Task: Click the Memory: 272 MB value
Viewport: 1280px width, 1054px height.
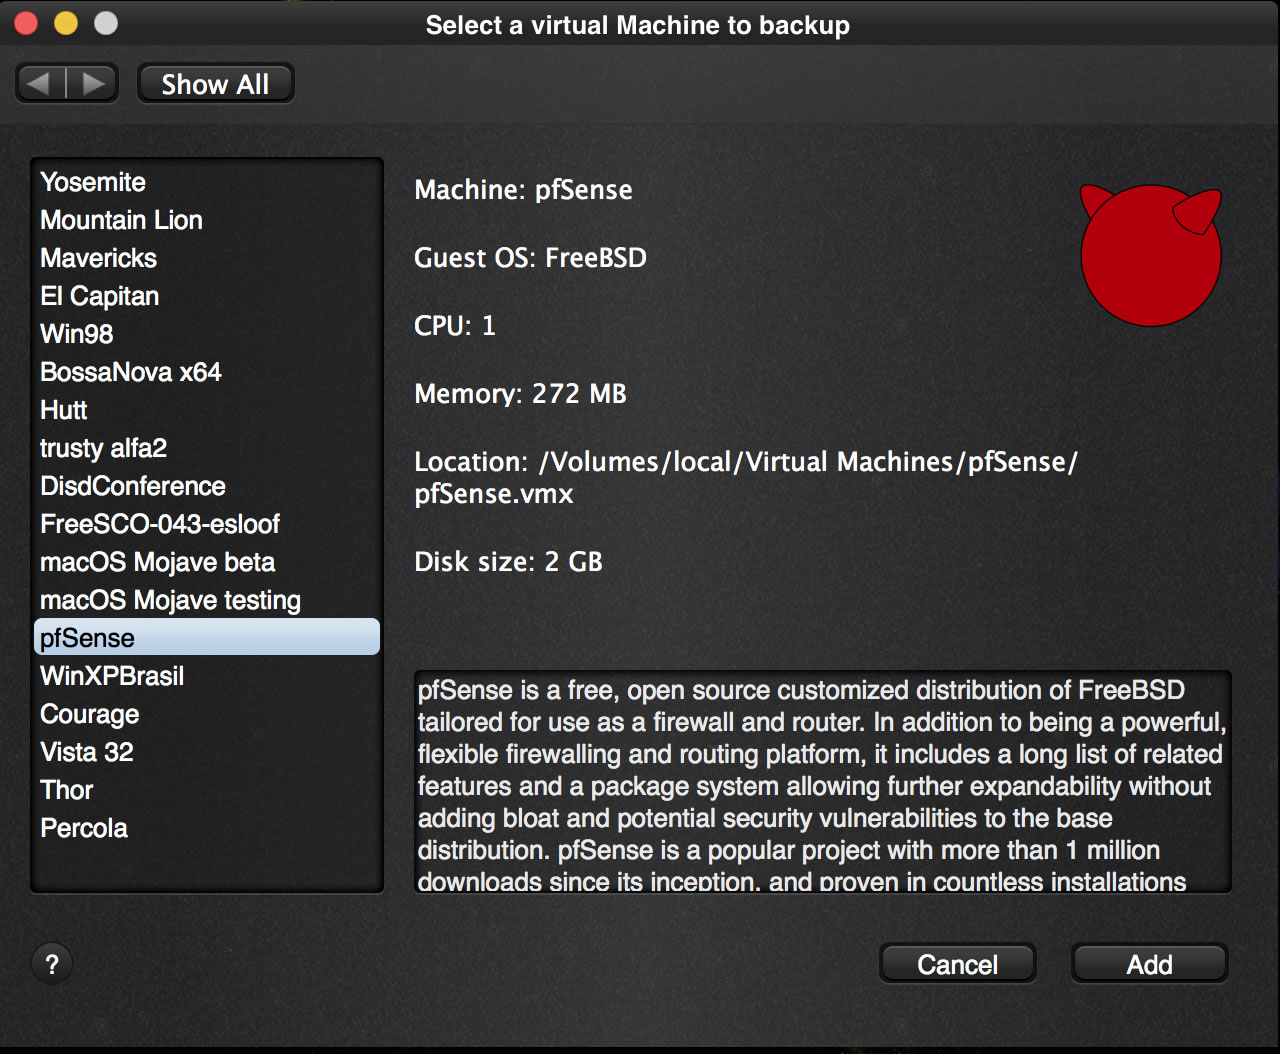Action: point(520,394)
